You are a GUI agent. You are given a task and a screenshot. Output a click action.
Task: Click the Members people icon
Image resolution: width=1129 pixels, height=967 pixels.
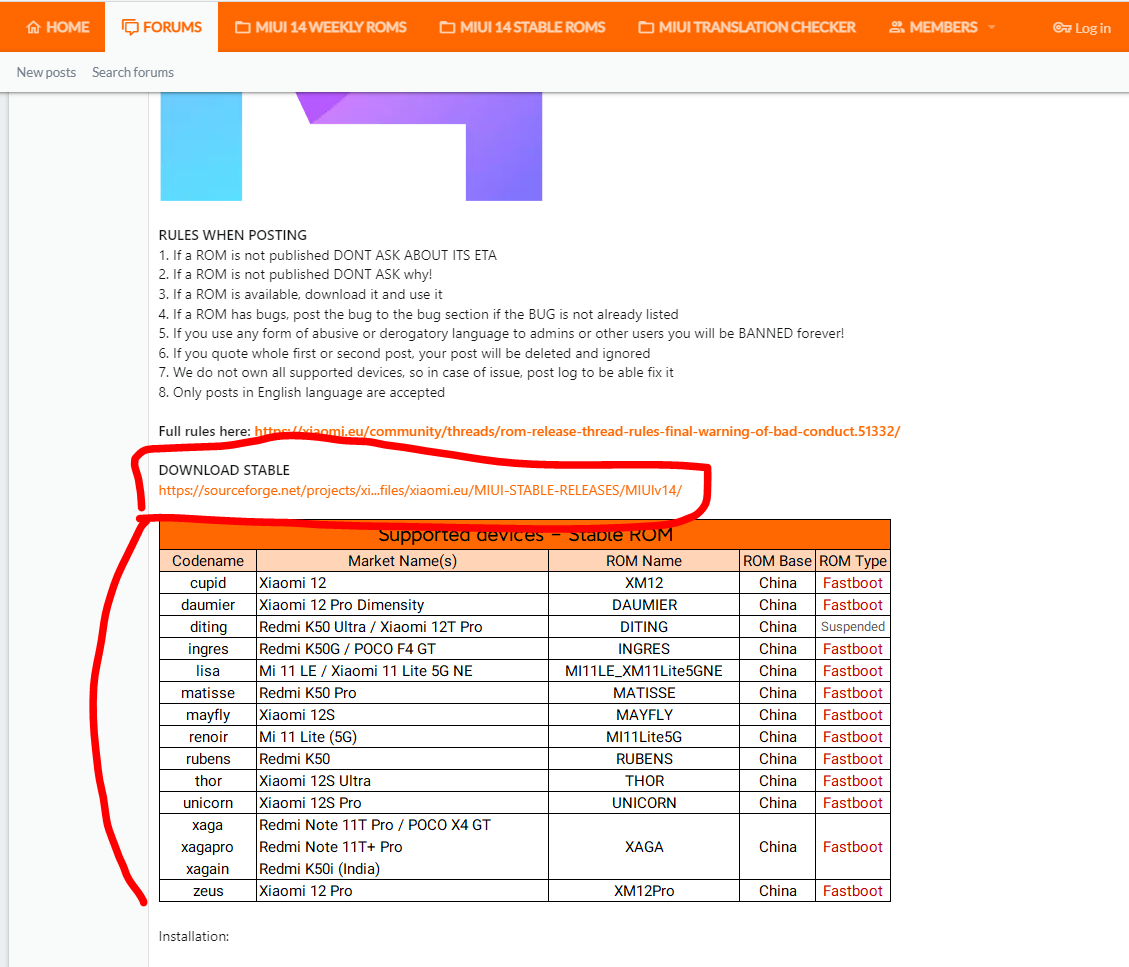(896, 27)
